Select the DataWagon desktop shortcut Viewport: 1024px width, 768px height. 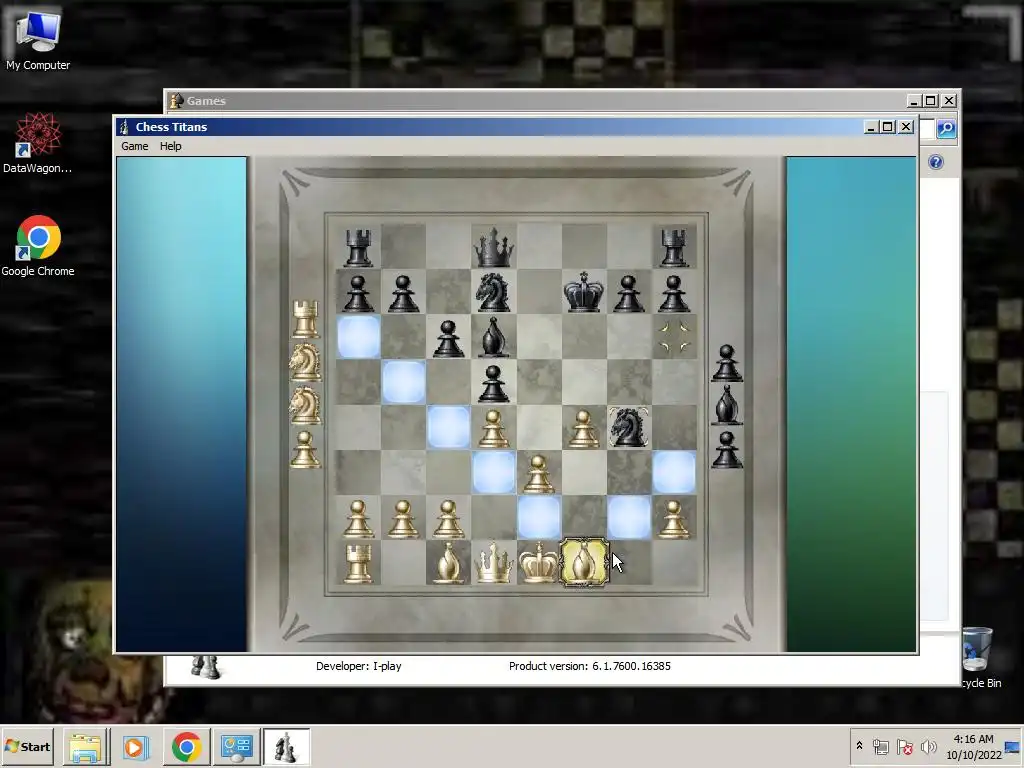click(x=37, y=143)
